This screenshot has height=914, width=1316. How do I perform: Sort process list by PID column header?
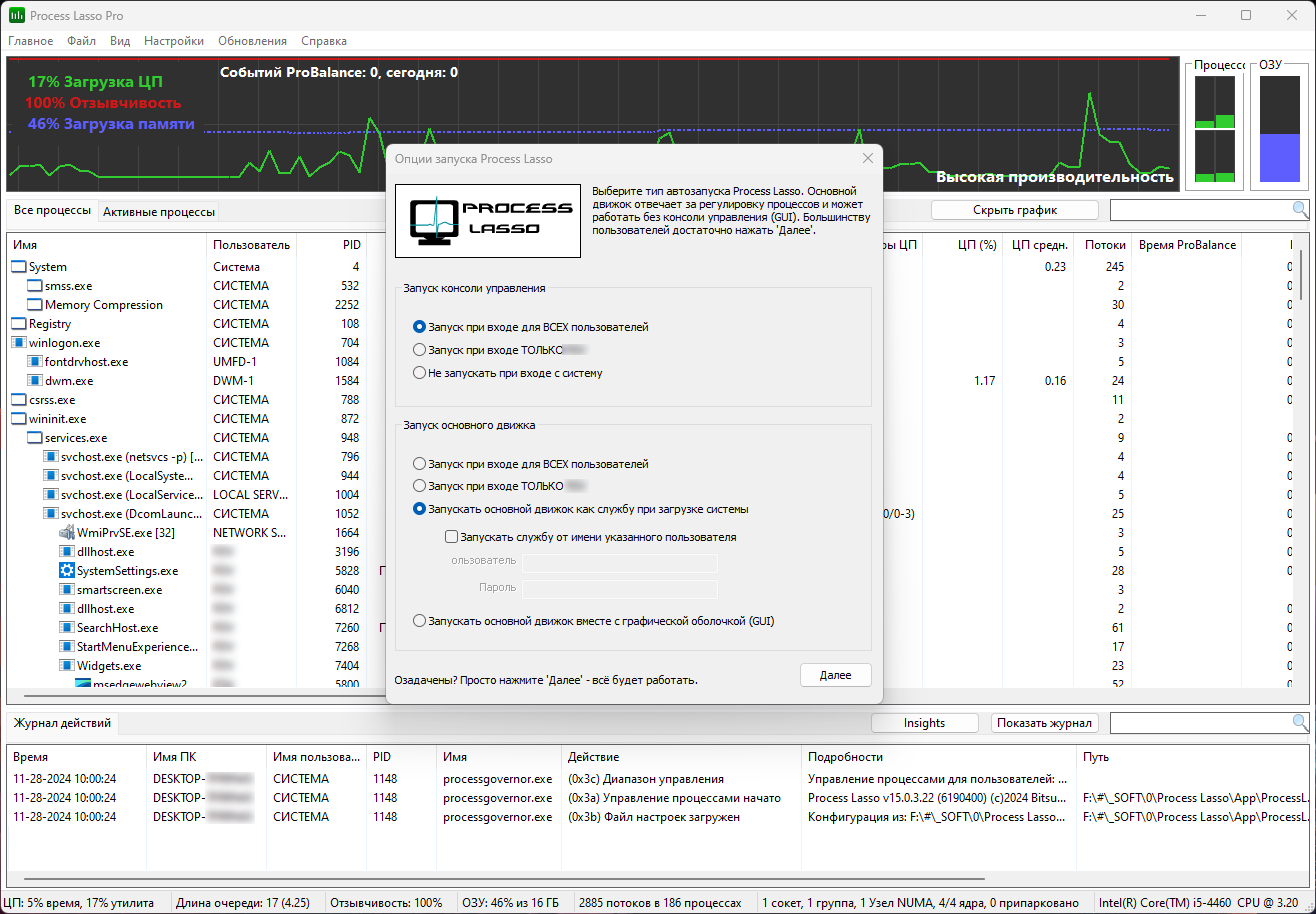coord(331,245)
